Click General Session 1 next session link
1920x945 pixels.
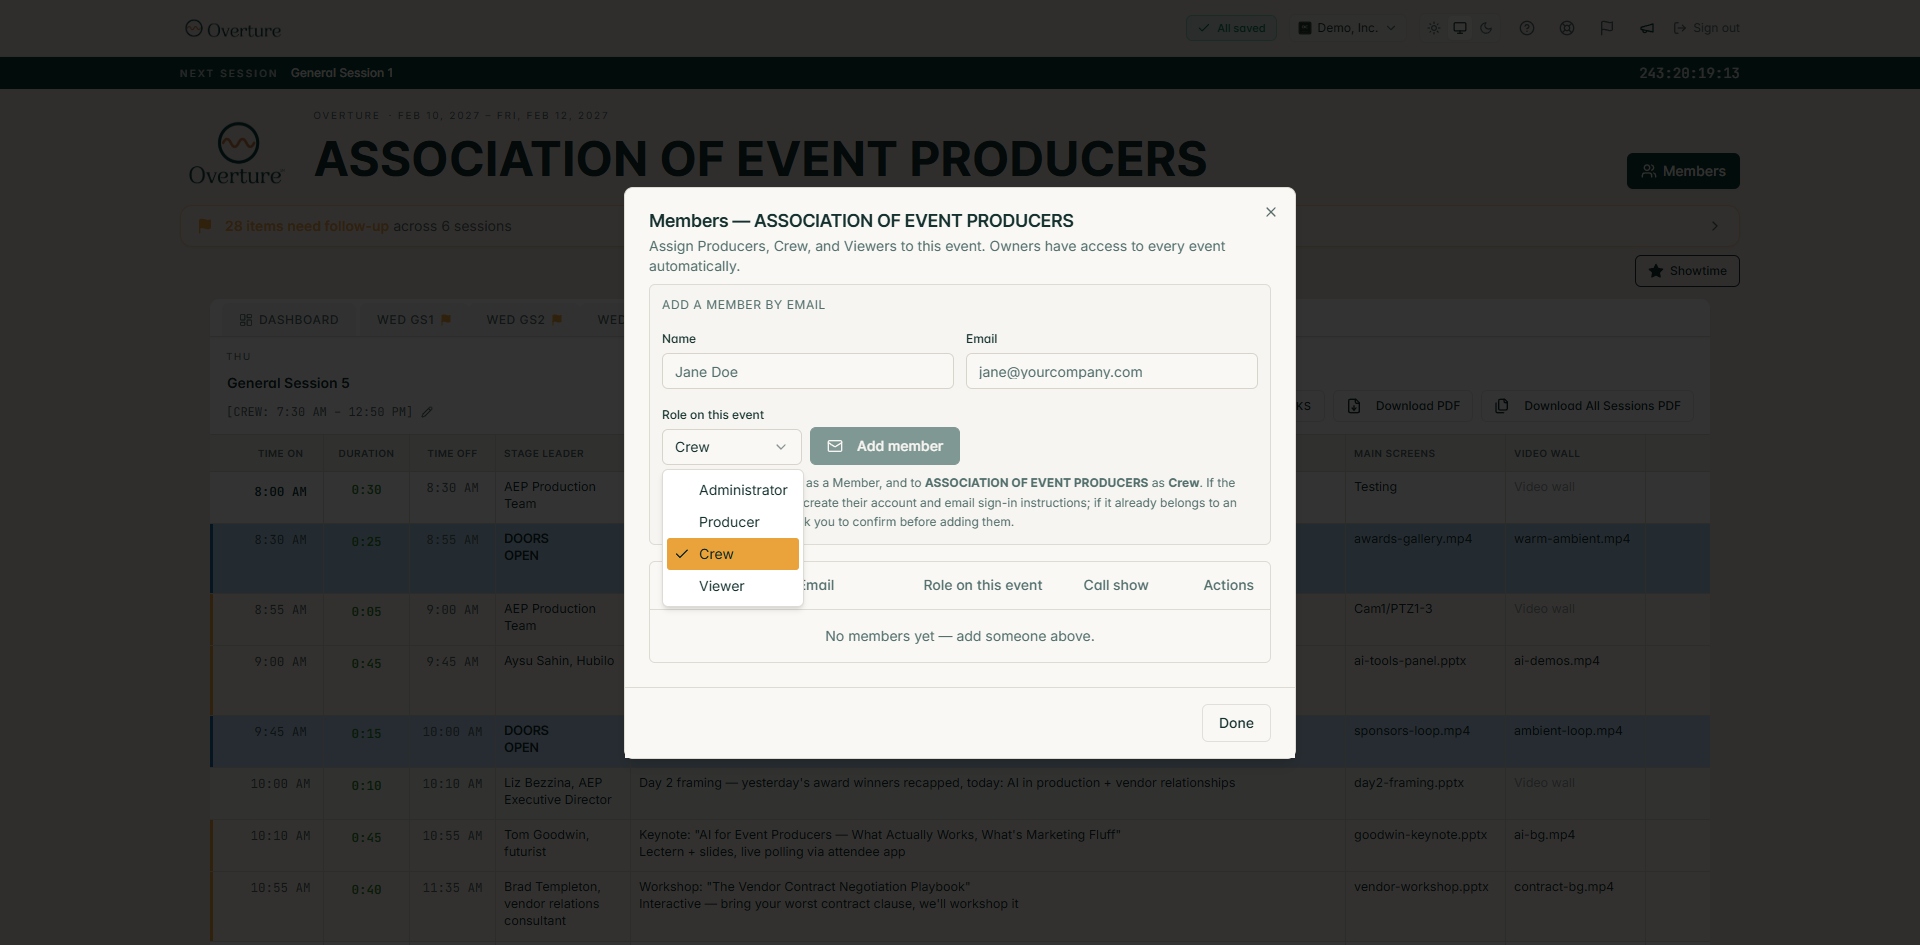point(342,73)
